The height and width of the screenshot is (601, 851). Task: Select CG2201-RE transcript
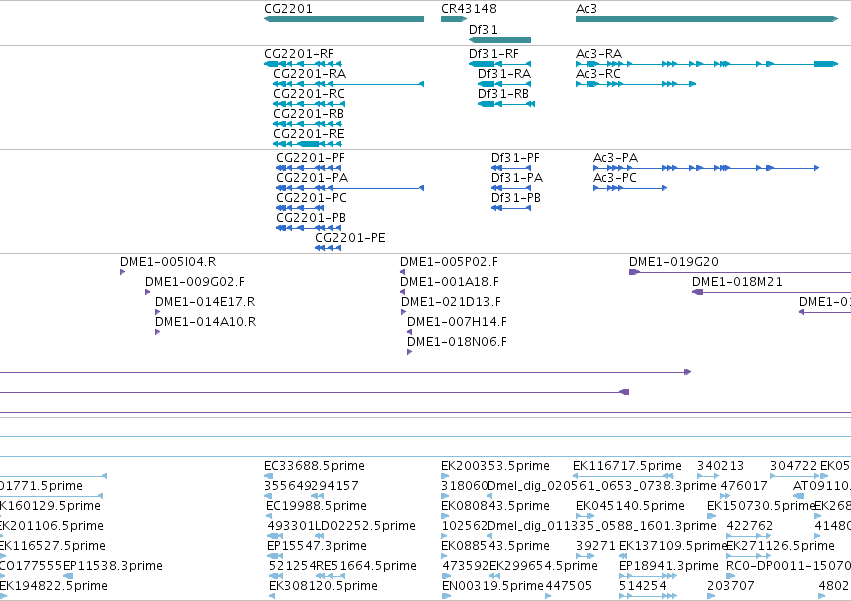307,144
